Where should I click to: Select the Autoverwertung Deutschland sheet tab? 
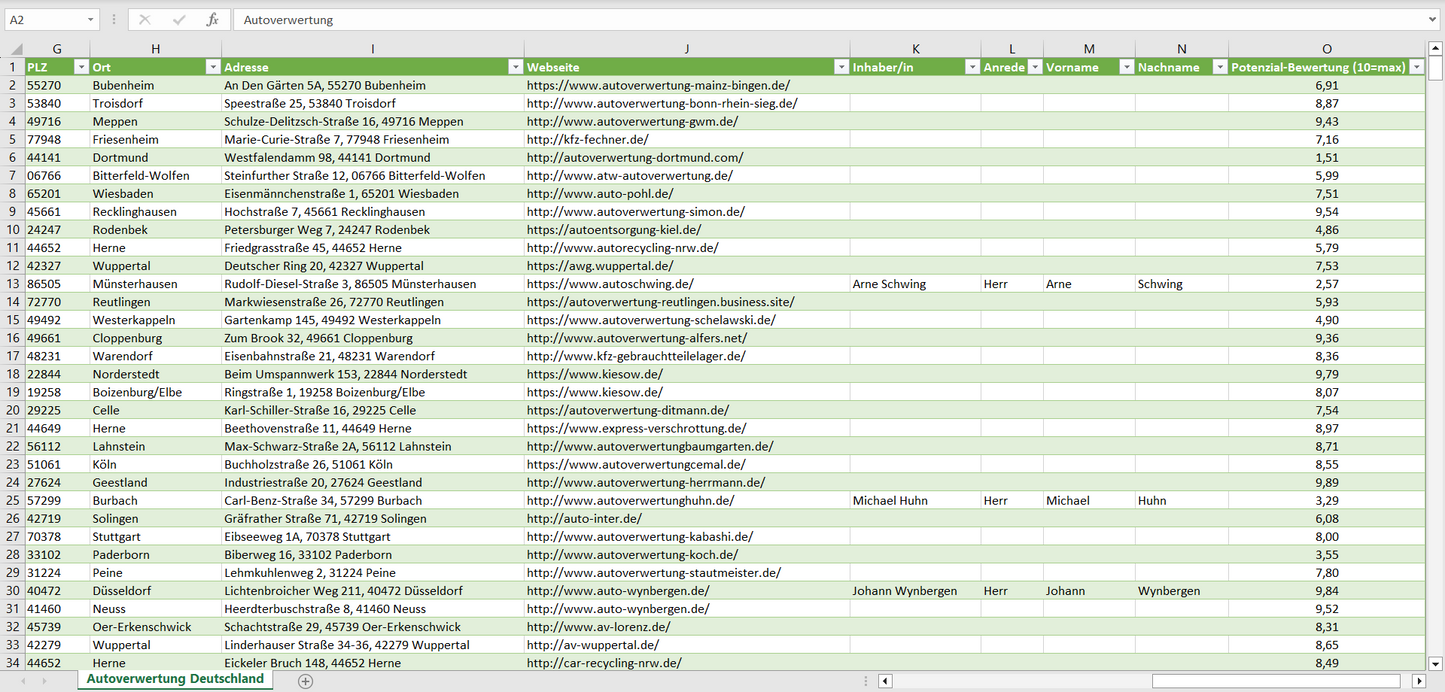click(175, 679)
